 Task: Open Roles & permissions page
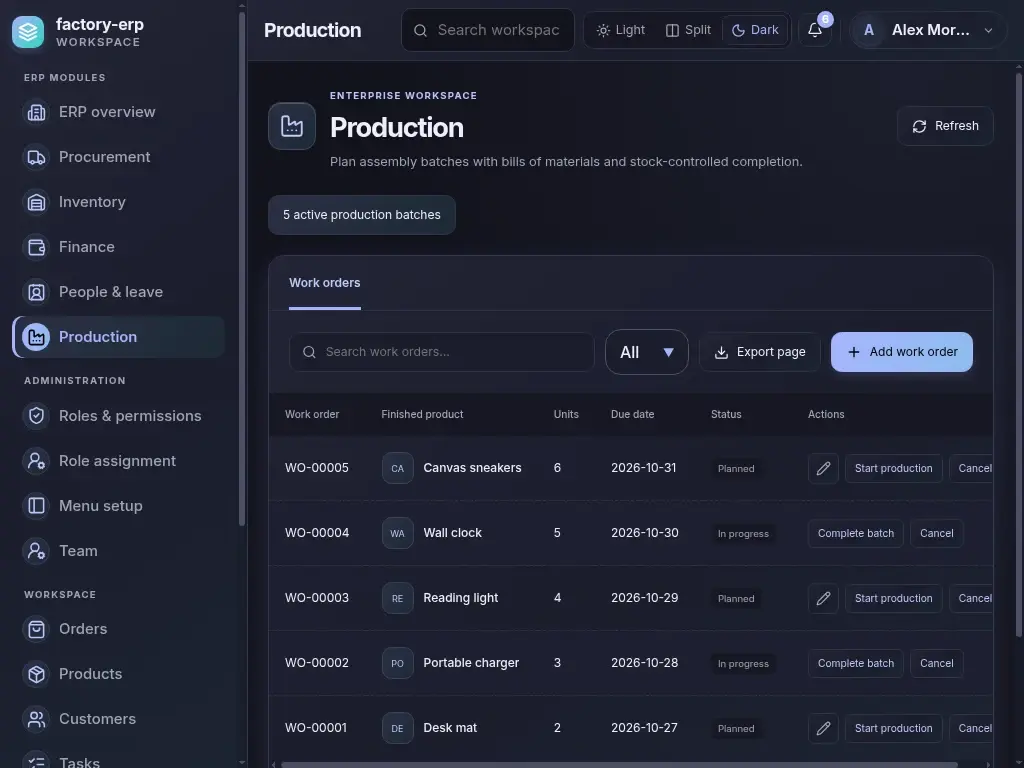tap(119, 416)
